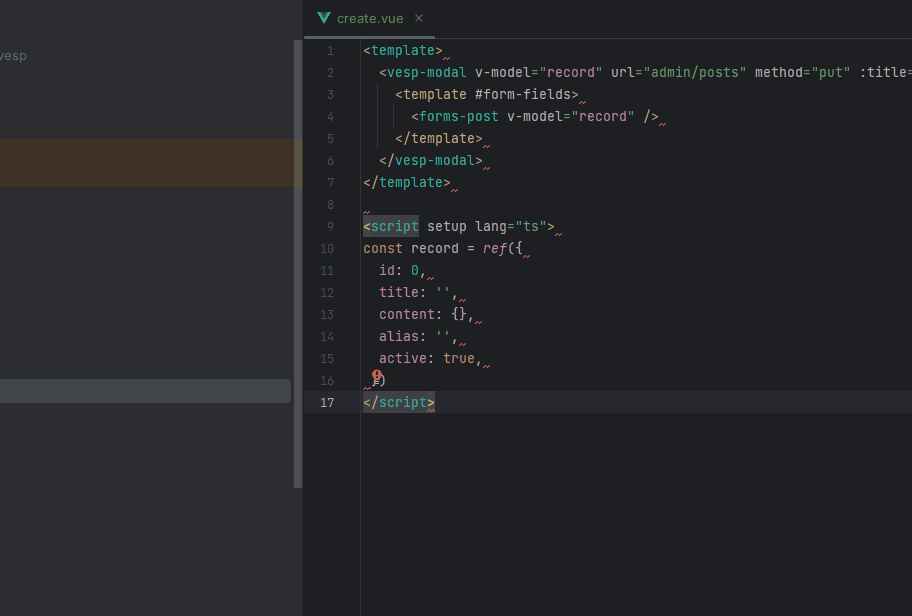Image resolution: width=912 pixels, height=616 pixels.
Task: Click the project panel vertical scrollbar
Action: [297, 260]
